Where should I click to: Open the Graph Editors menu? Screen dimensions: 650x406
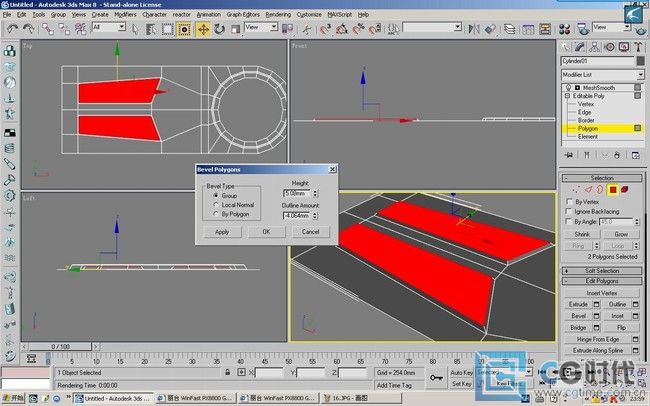[x=243, y=14]
